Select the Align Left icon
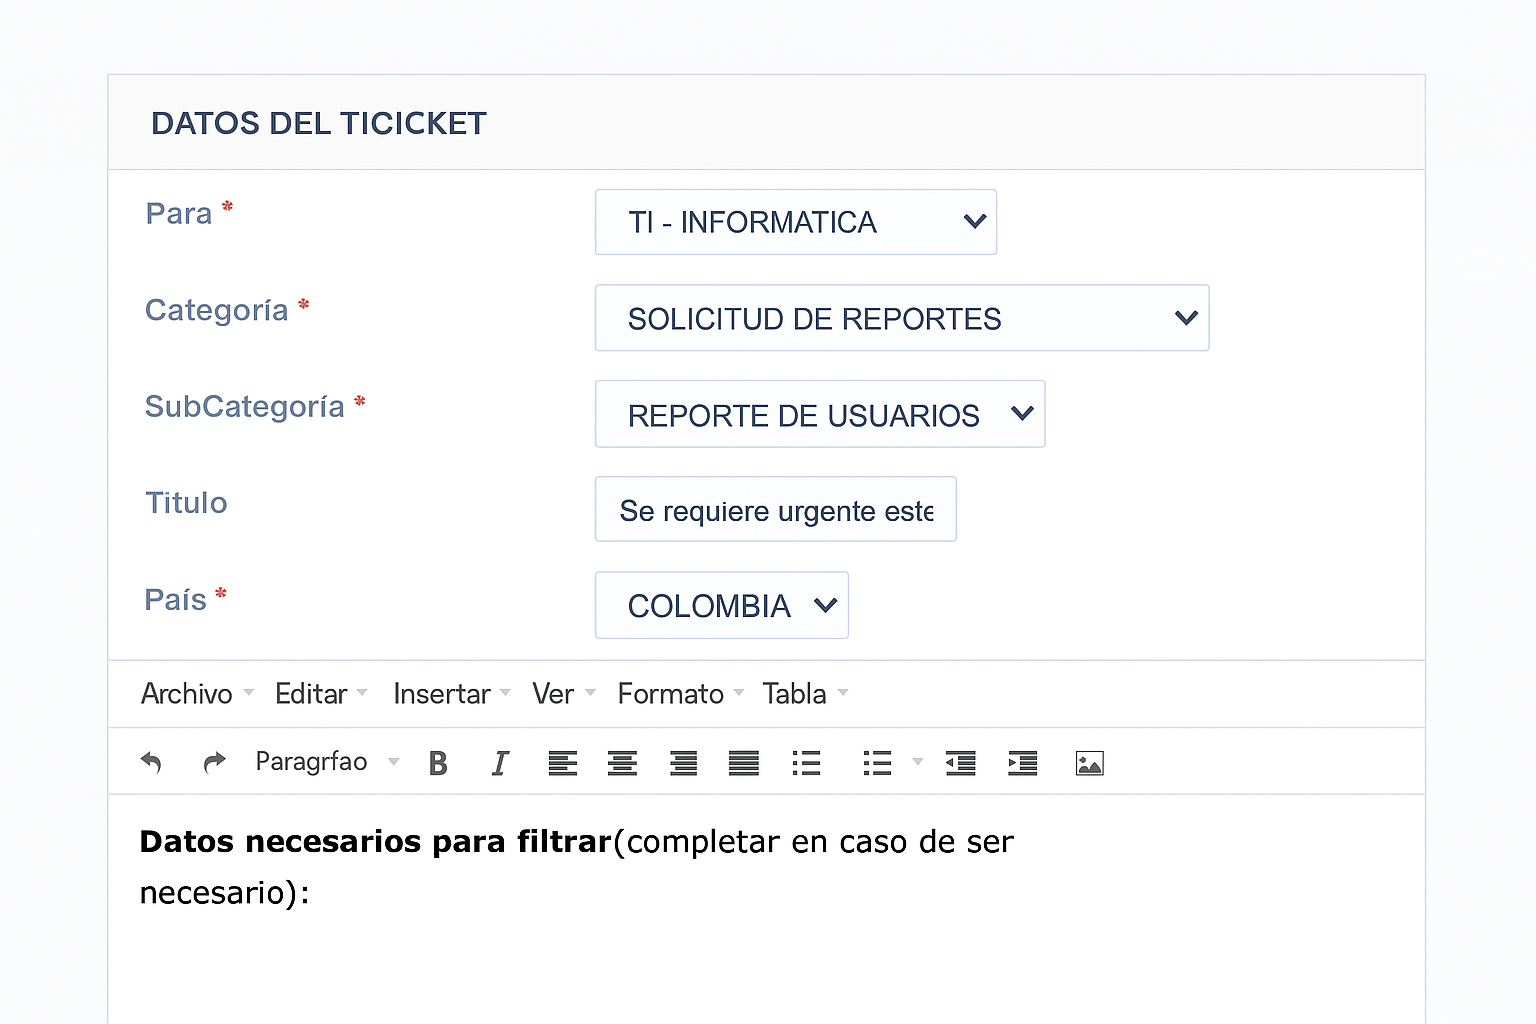The height and width of the screenshot is (1024, 1536). click(563, 763)
